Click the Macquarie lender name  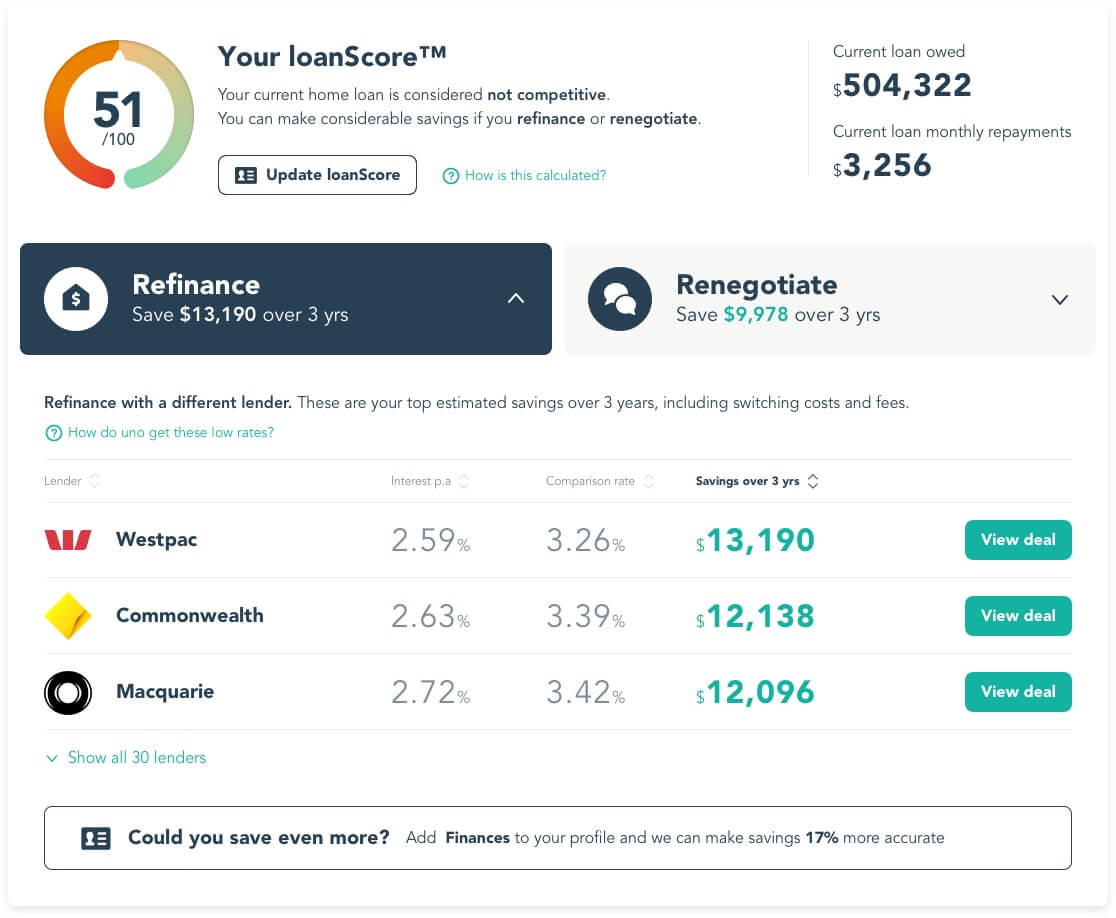(165, 692)
